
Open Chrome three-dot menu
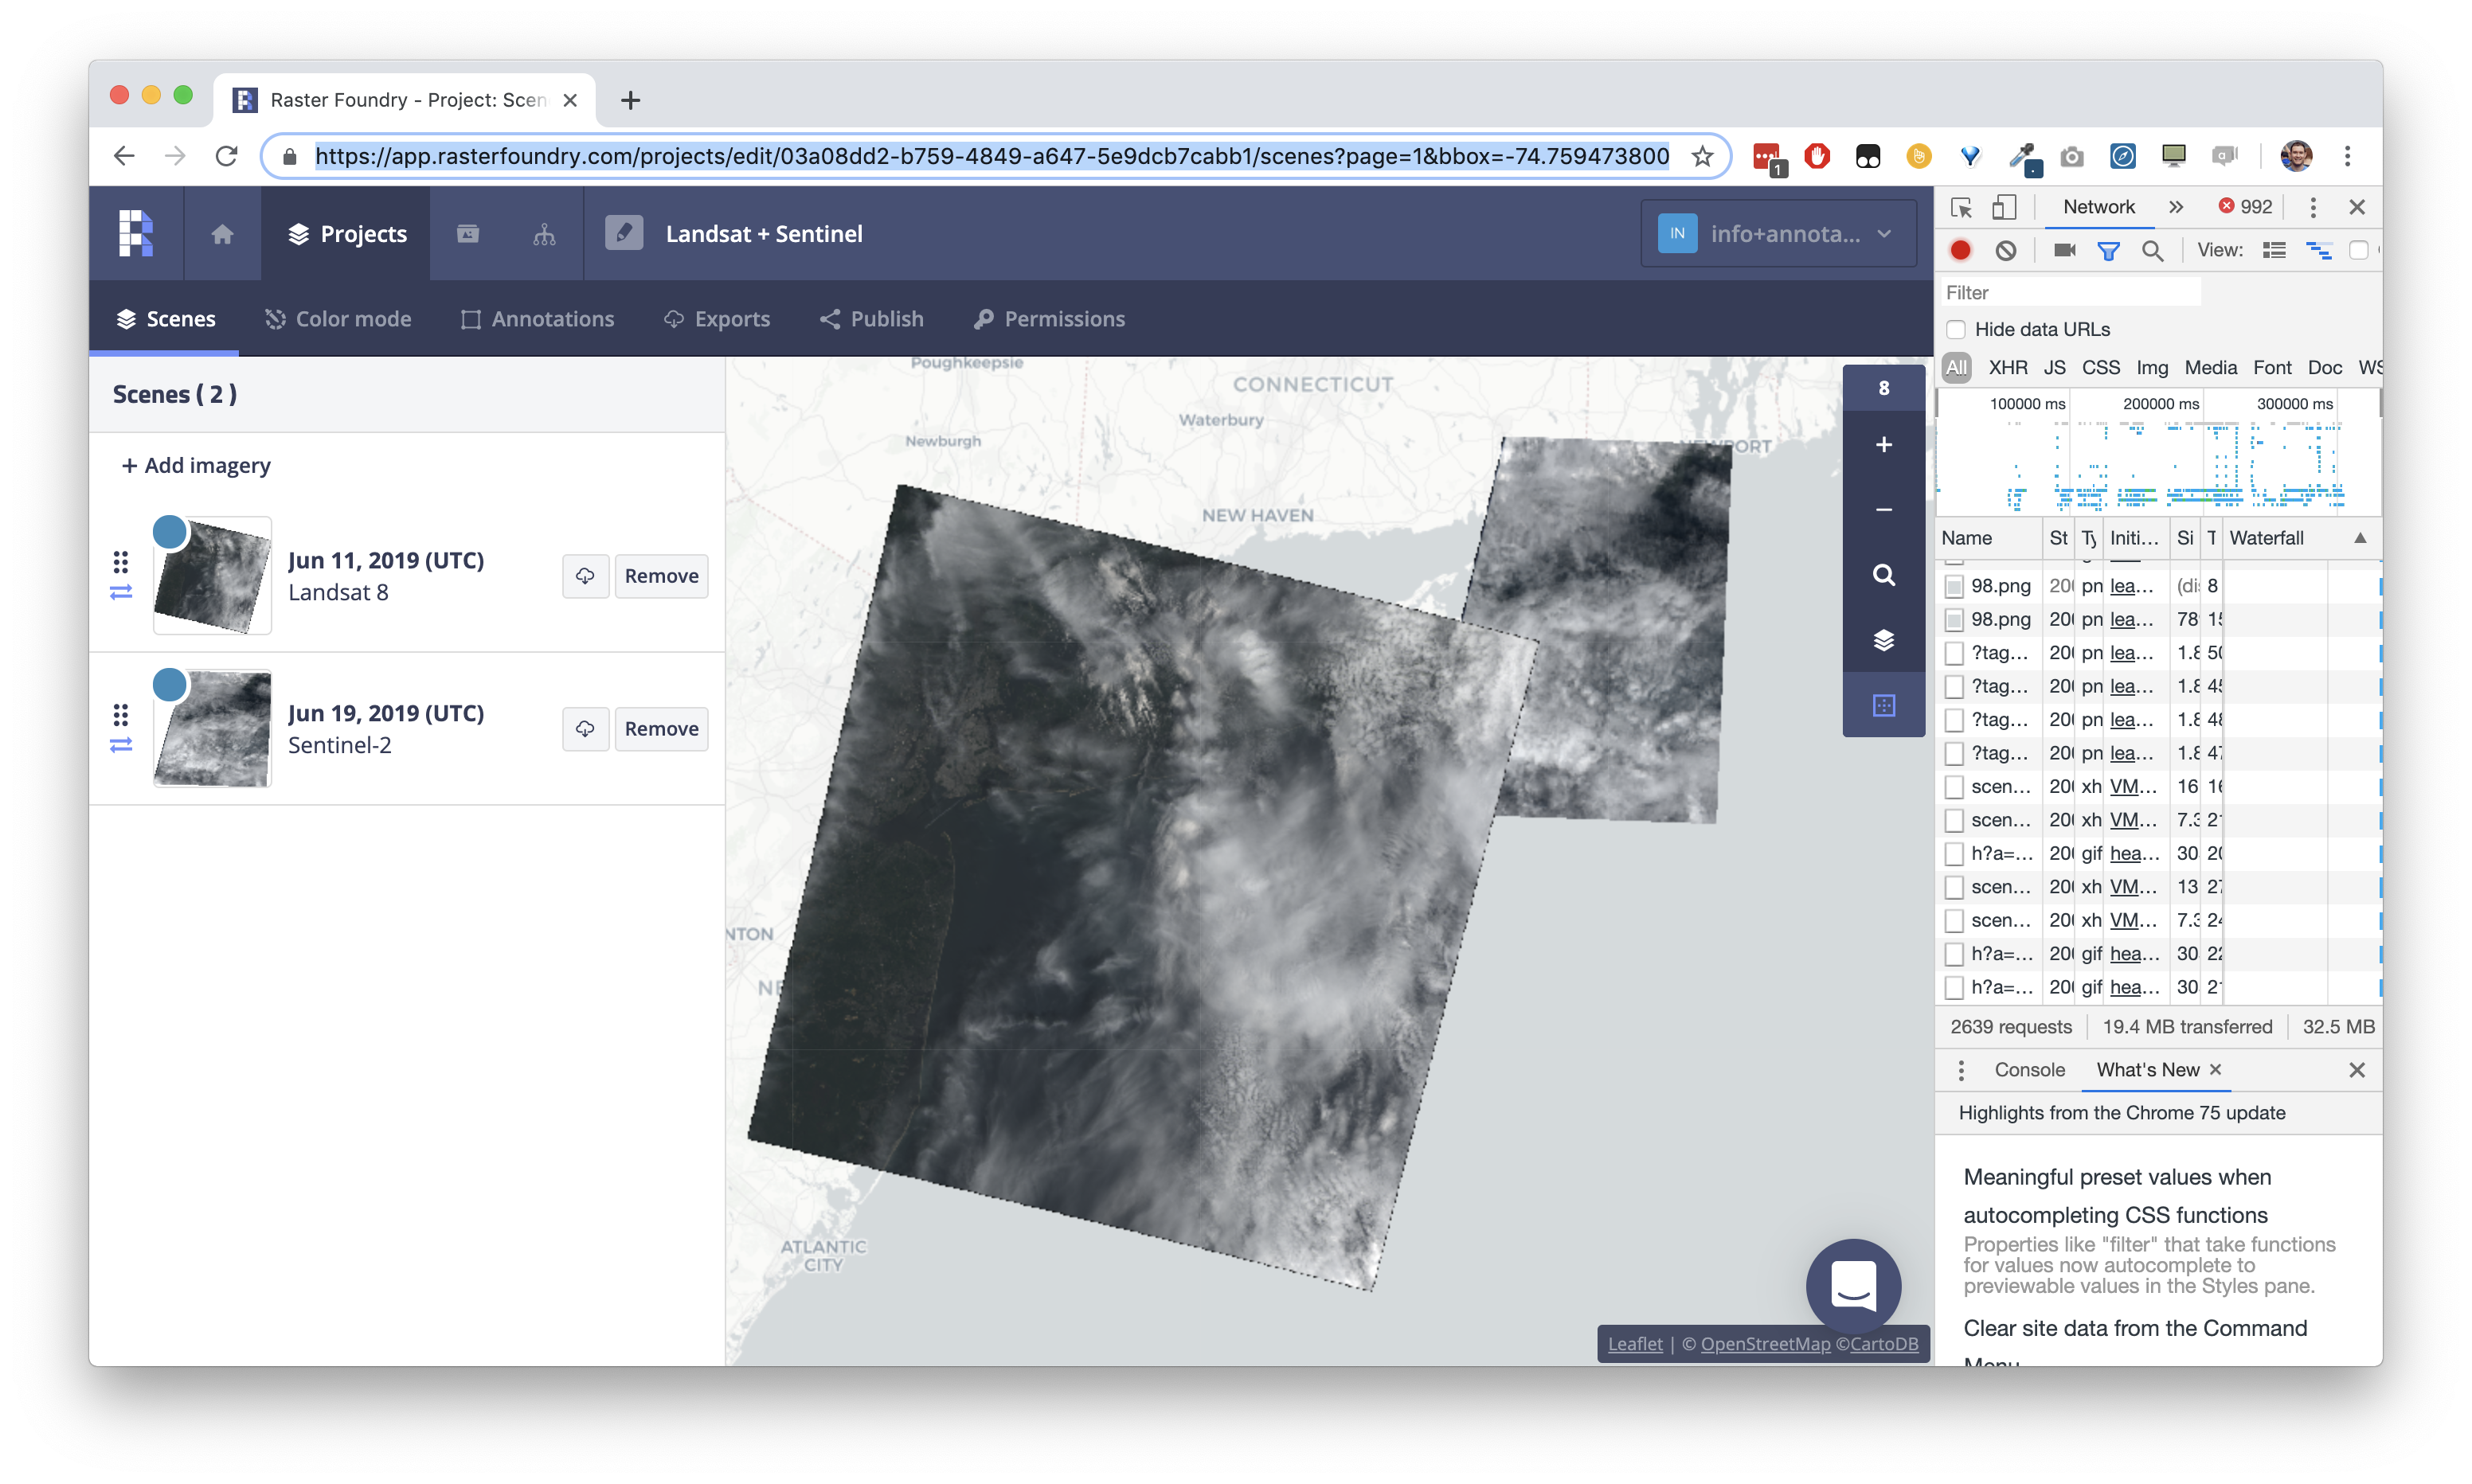2347,156
